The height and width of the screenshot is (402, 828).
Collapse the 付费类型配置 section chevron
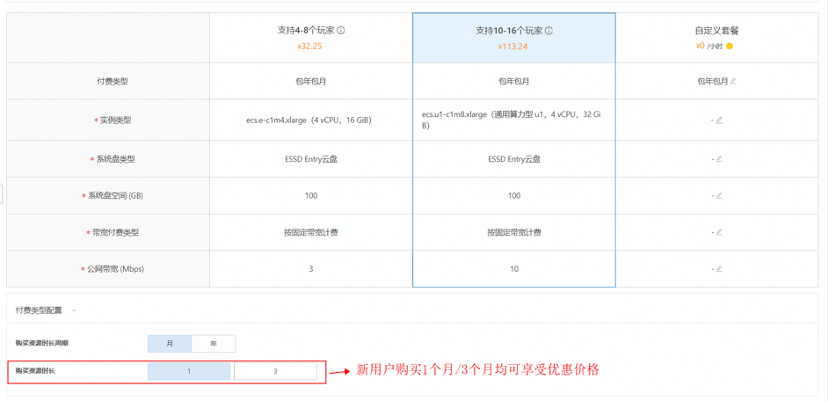coord(73,311)
